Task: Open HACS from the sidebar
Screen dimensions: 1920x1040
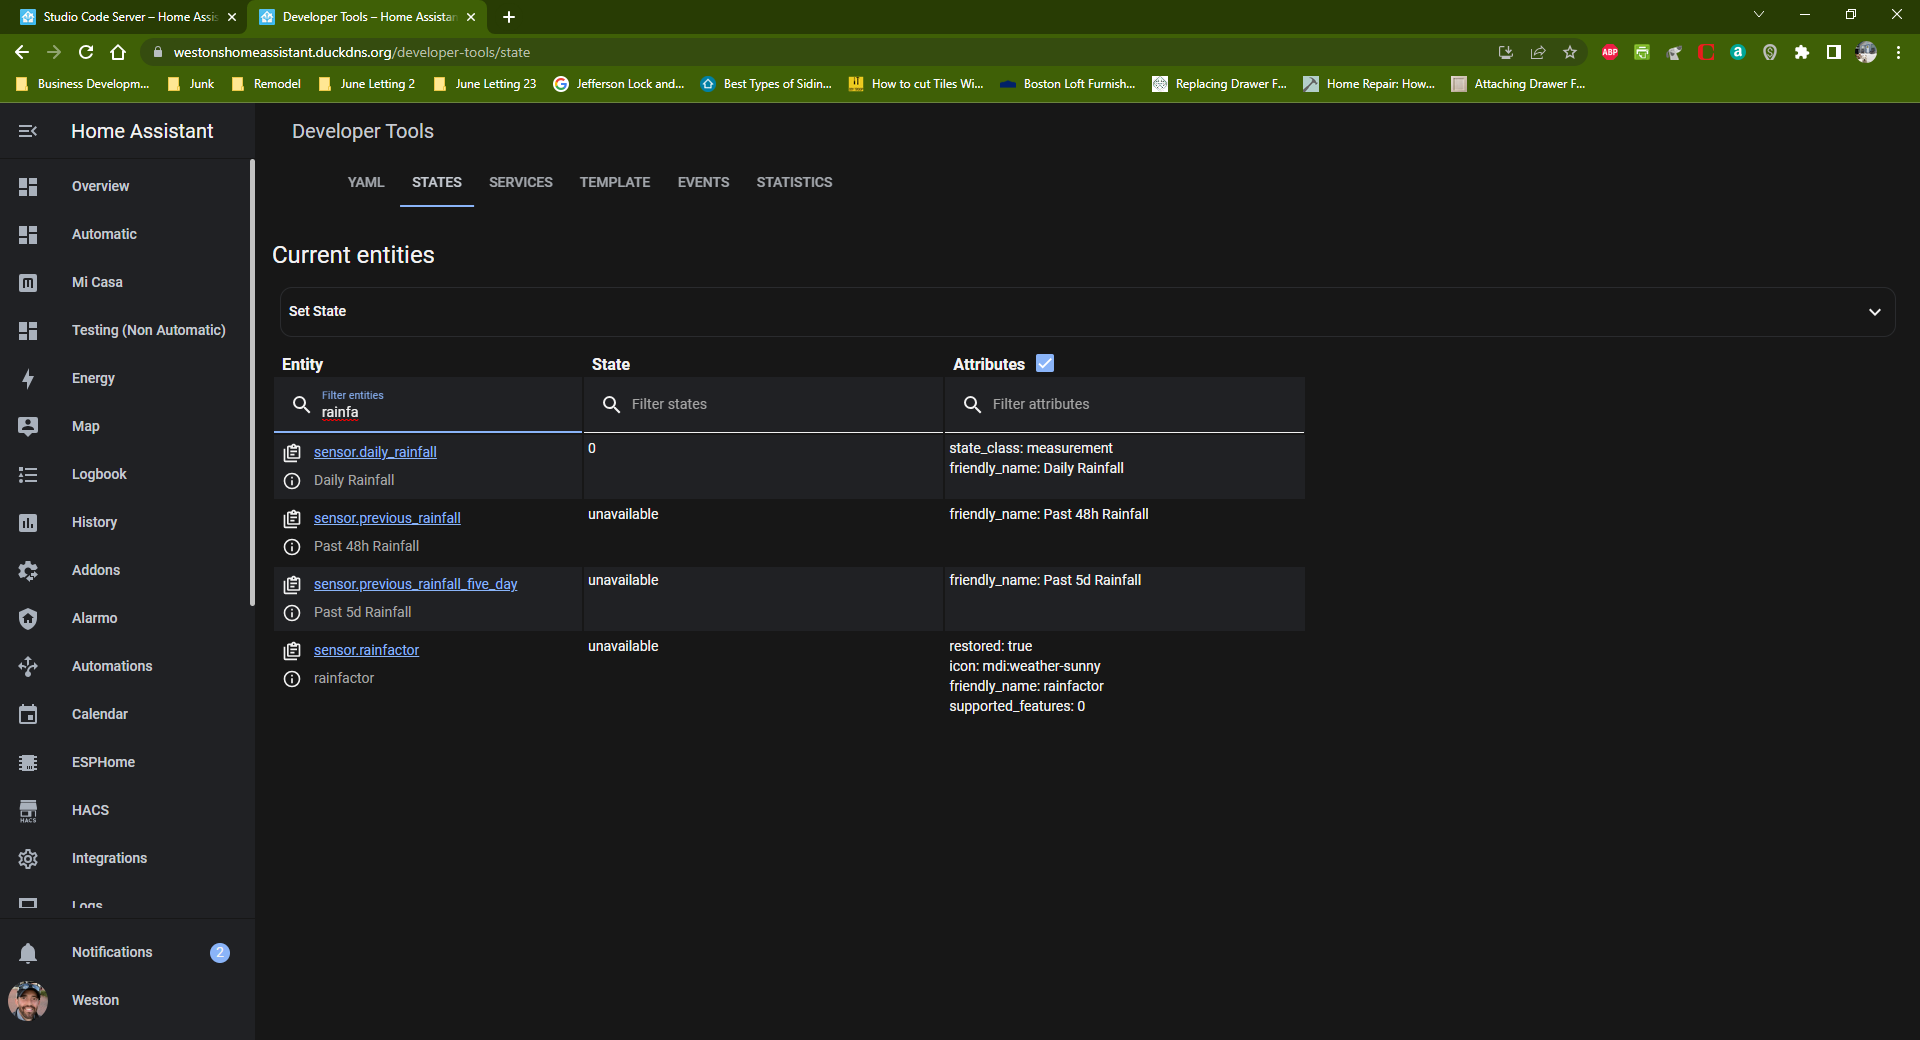Action: tap(90, 810)
